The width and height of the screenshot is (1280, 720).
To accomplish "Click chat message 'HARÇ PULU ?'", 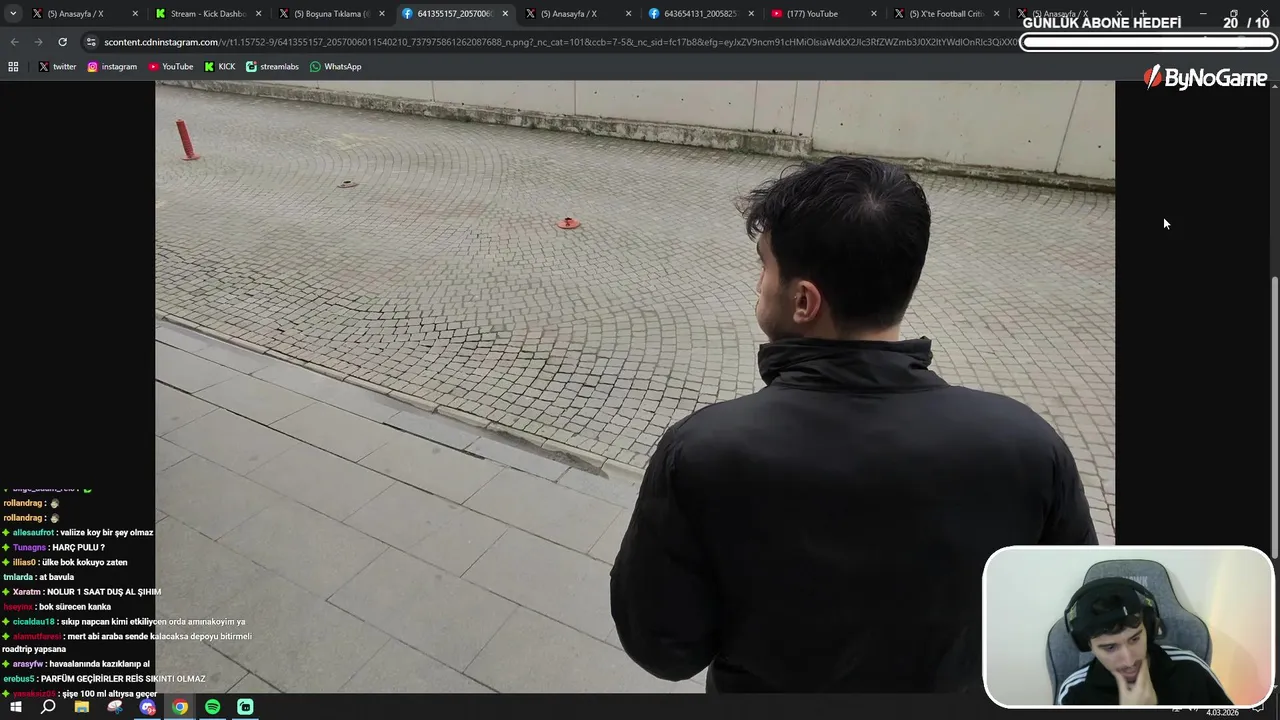I will (78, 548).
